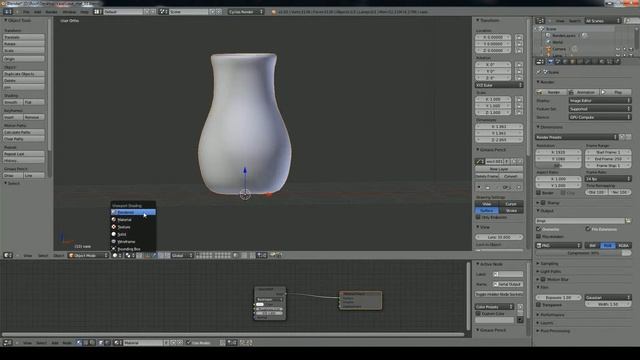Toggle Stamp panel checkbox
The image size is (640, 360).
(543, 202)
